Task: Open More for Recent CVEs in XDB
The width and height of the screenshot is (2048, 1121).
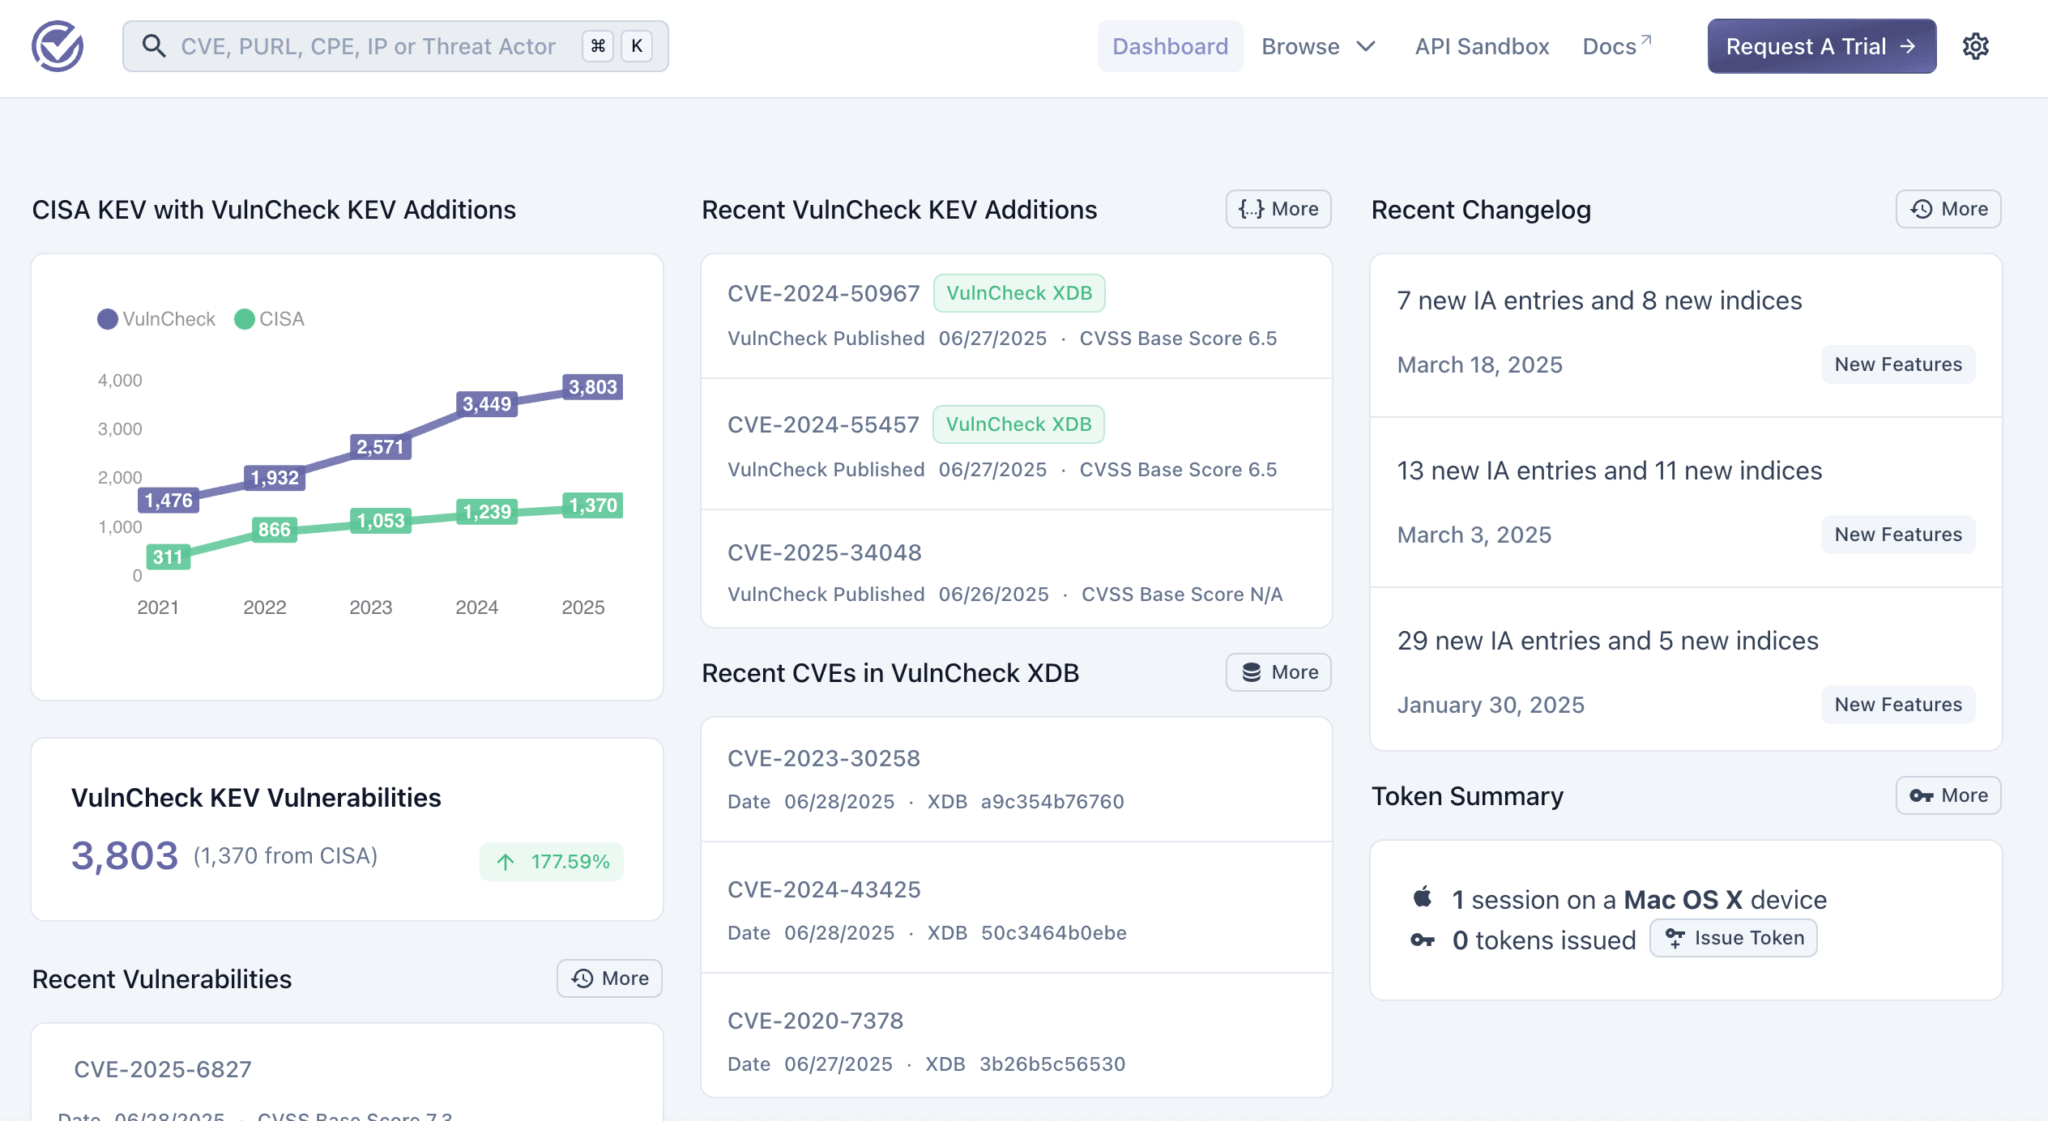Action: (1278, 672)
